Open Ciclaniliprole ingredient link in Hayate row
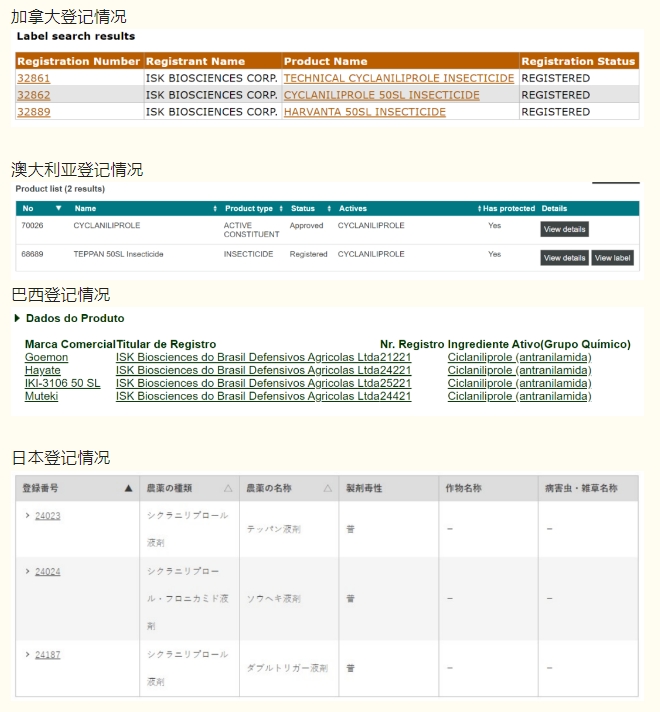660x712 pixels. click(x=519, y=370)
